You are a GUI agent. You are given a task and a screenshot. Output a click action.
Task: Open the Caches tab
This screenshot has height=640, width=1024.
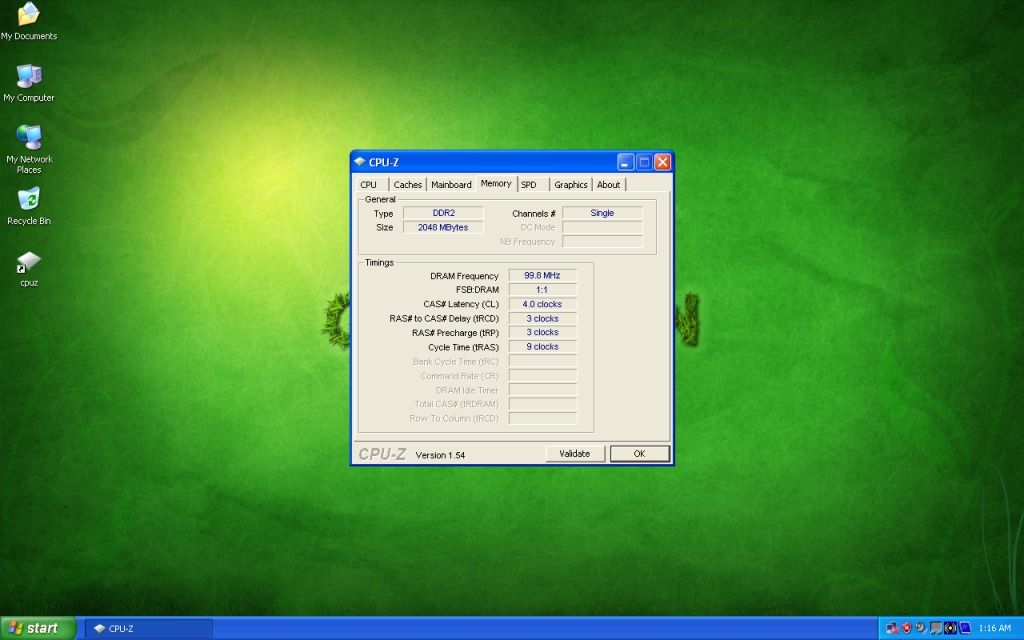(x=408, y=185)
